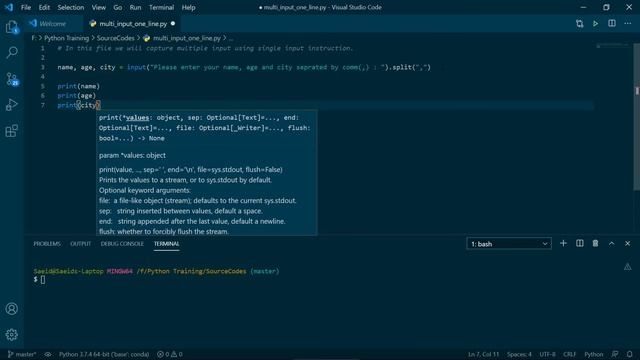Maximize the panel with up chevron
Viewport: 640px width, 360px height.
tap(611, 243)
